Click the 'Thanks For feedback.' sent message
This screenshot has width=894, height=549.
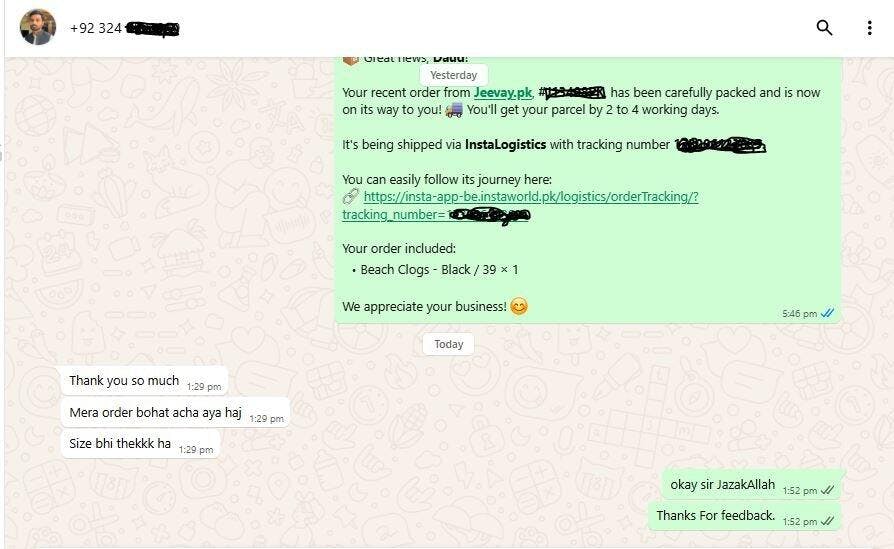coord(744,516)
